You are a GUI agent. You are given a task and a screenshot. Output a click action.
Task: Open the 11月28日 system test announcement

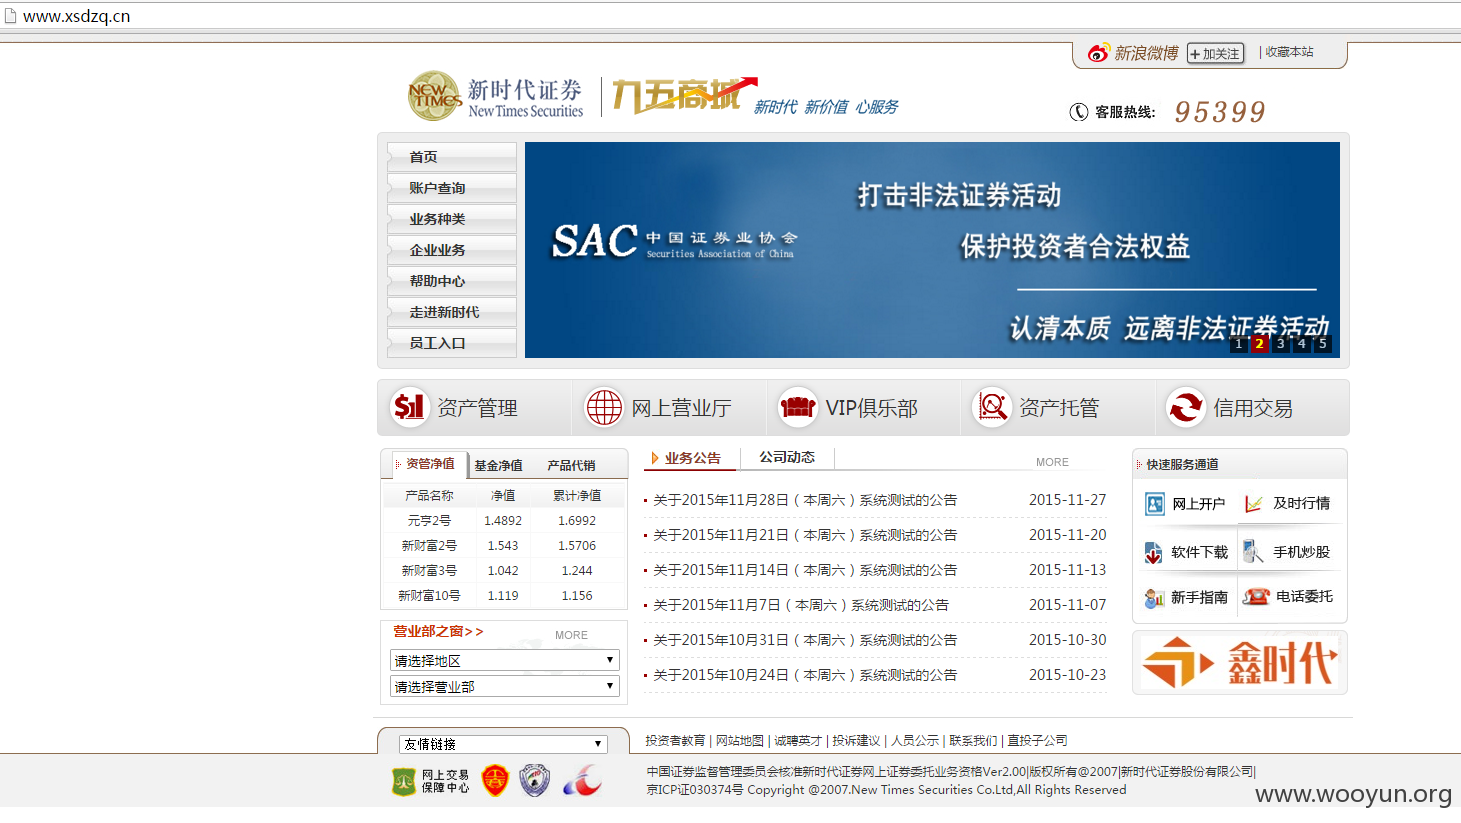click(805, 500)
